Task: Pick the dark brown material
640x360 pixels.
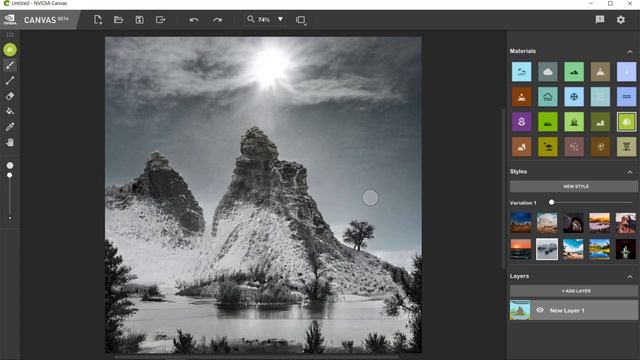Action: tap(600, 147)
